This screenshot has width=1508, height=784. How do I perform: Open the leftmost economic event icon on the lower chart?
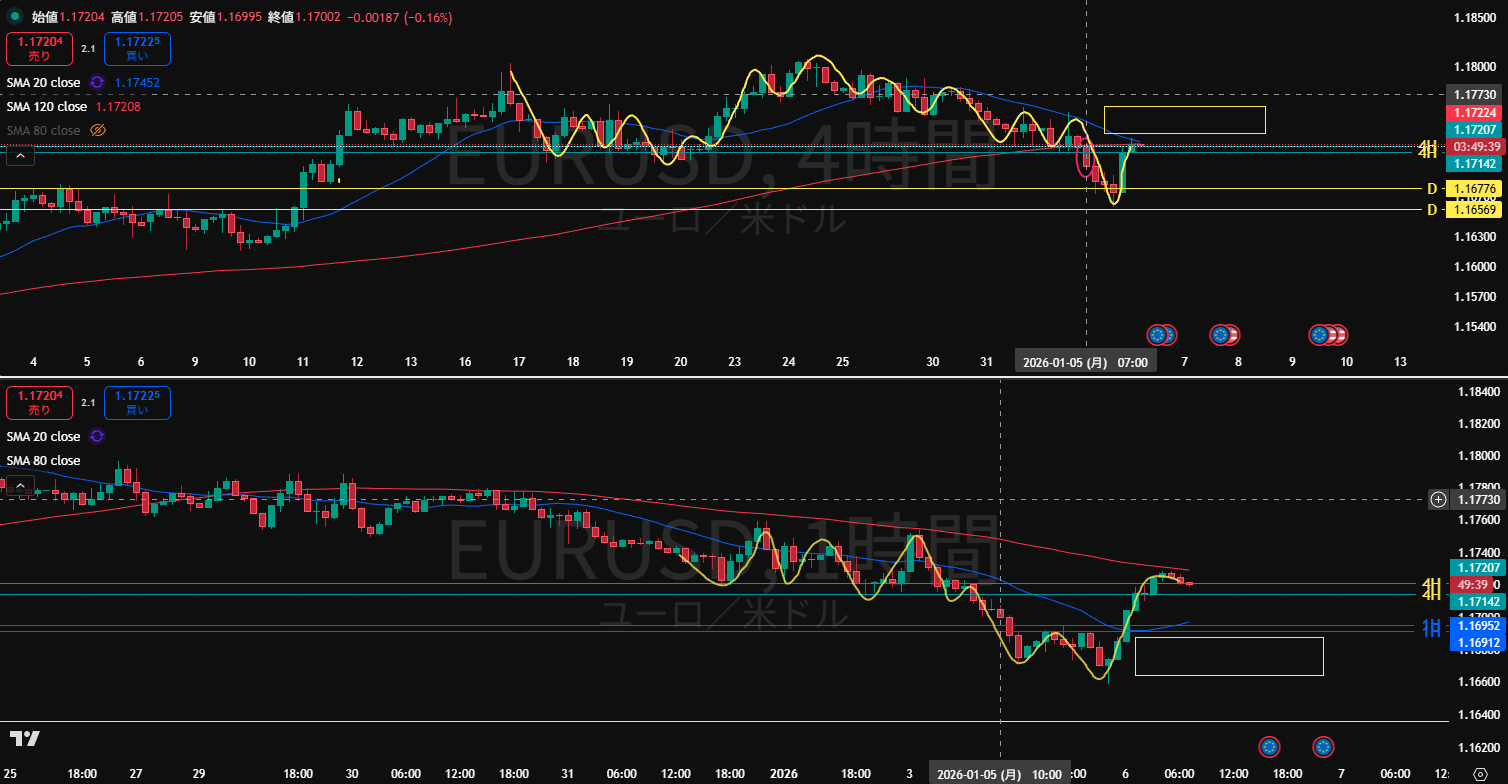tap(1269, 746)
